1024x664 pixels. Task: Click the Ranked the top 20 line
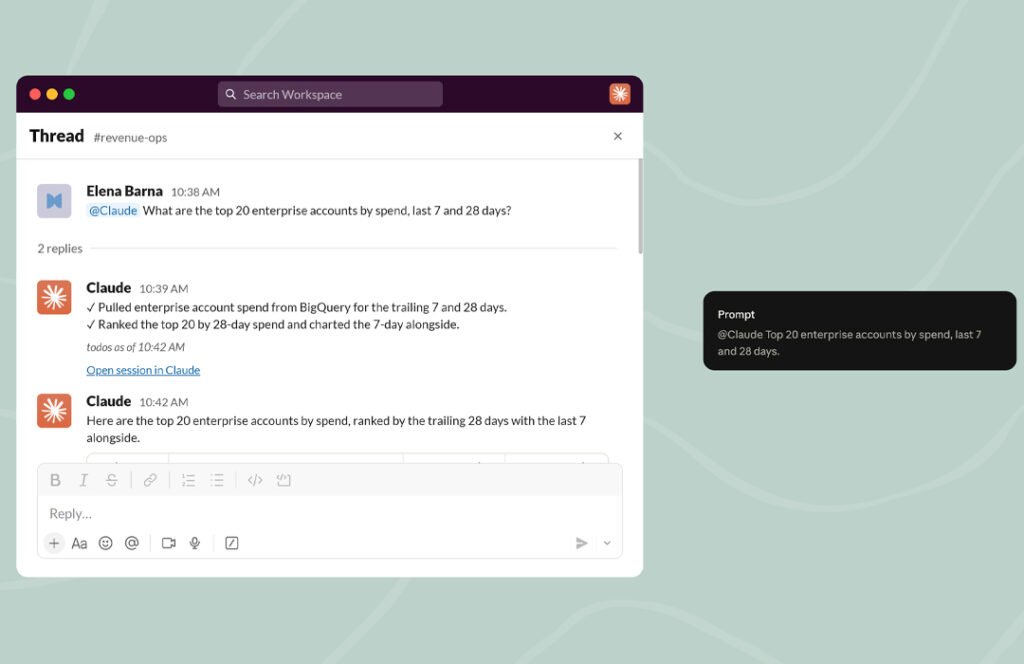point(273,324)
